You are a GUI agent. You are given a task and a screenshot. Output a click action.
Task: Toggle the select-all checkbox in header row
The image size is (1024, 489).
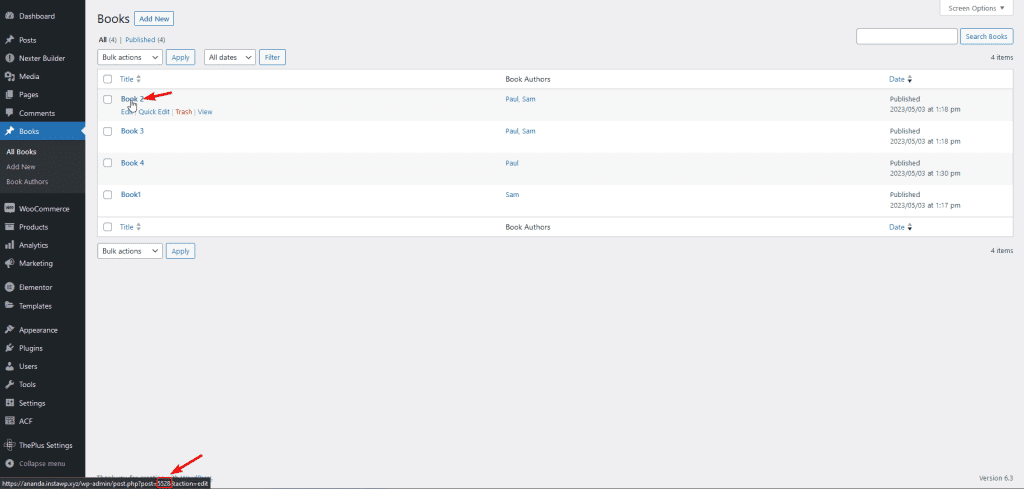(x=107, y=79)
